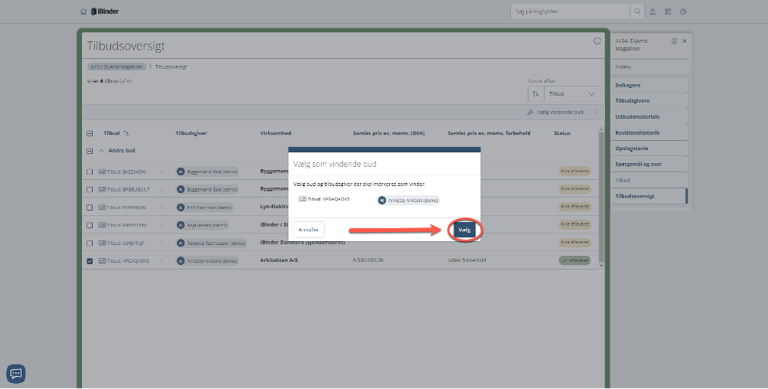Open Indeks in the side panel
Screen dimensions: 768x389
point(649,67)
